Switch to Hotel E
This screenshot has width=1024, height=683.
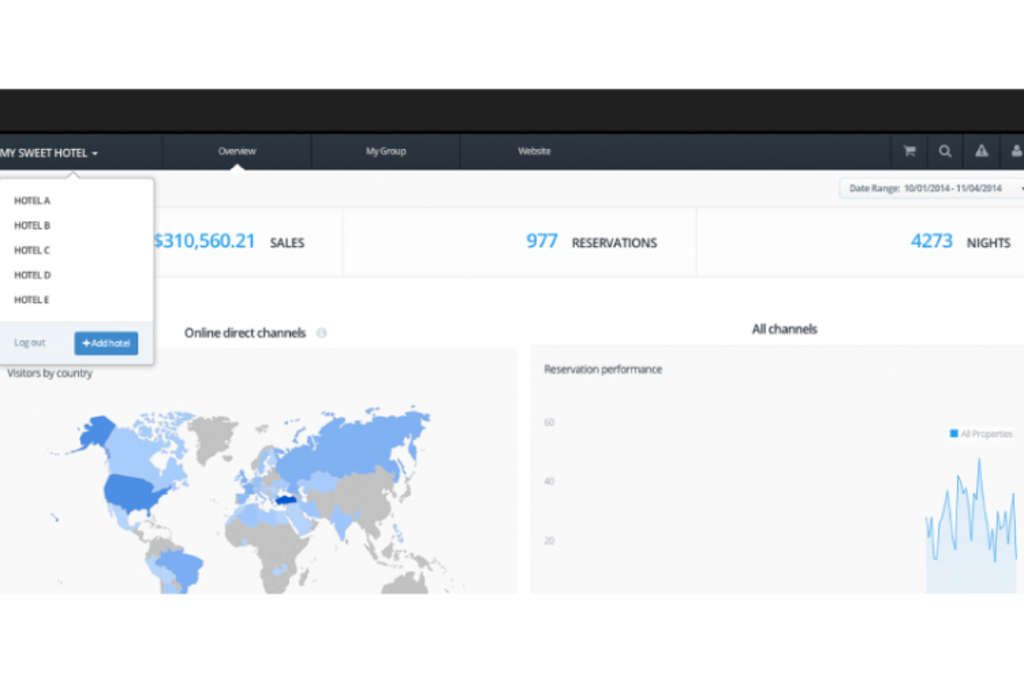pyautogui.click(x=32, y=300)
